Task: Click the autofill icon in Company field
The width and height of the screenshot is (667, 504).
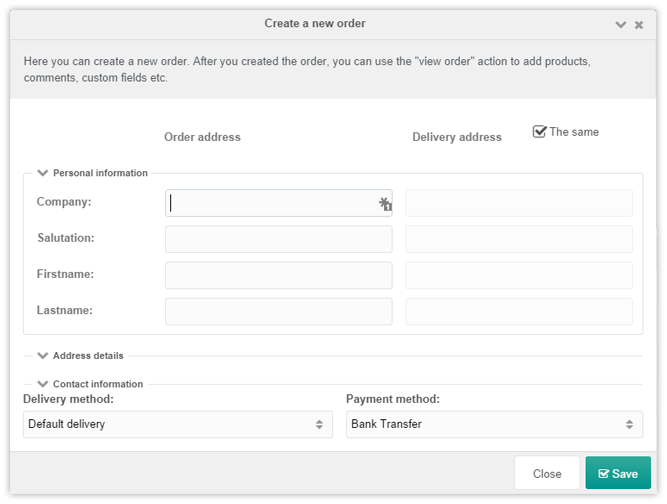Action: point(385,204)
